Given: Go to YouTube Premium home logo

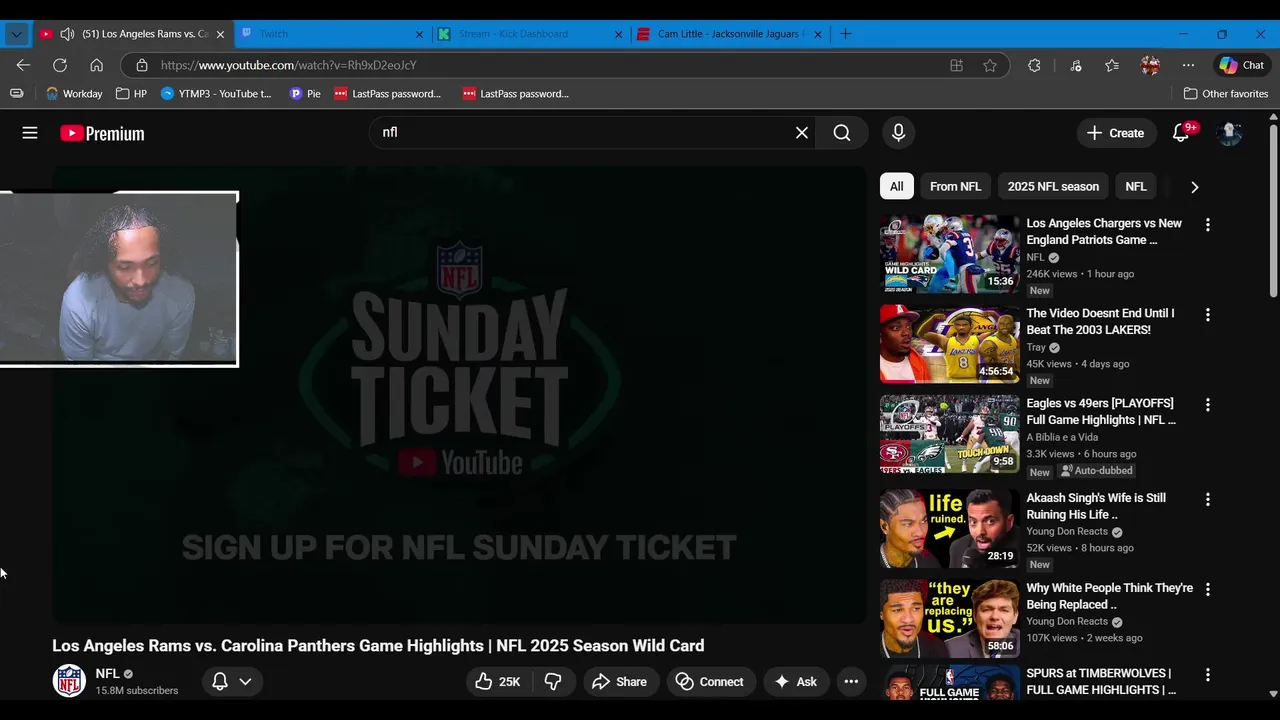Looking at the screenshot, I should [x=102, y=133].
